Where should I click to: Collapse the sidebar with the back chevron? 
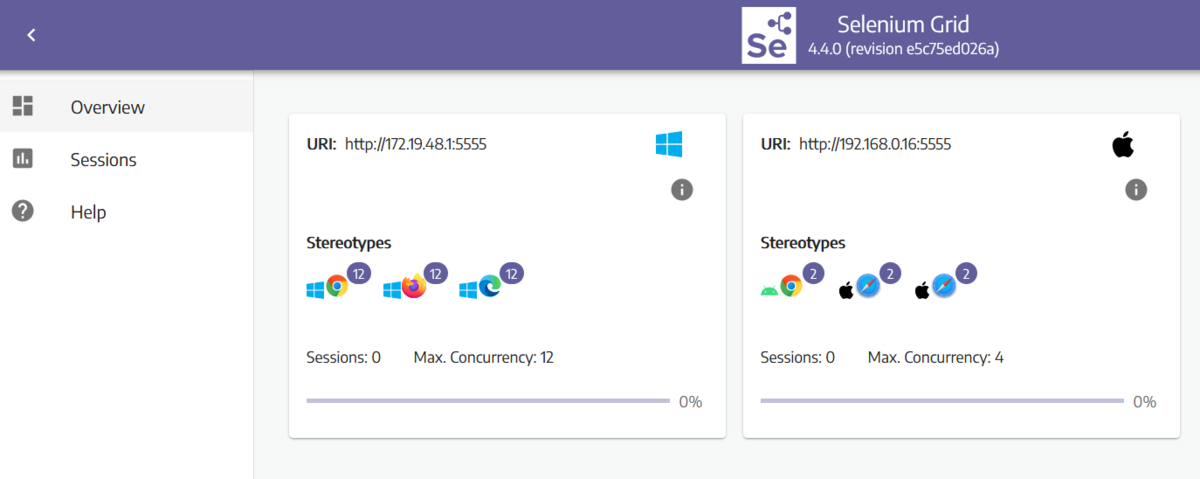pyautogui.click(x=31, y=35)
